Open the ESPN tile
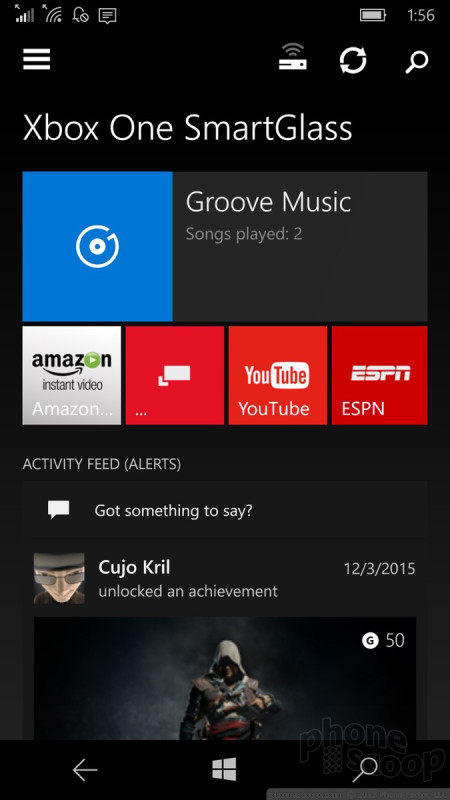Screen dimensions: 450x800 click(380, 375)
